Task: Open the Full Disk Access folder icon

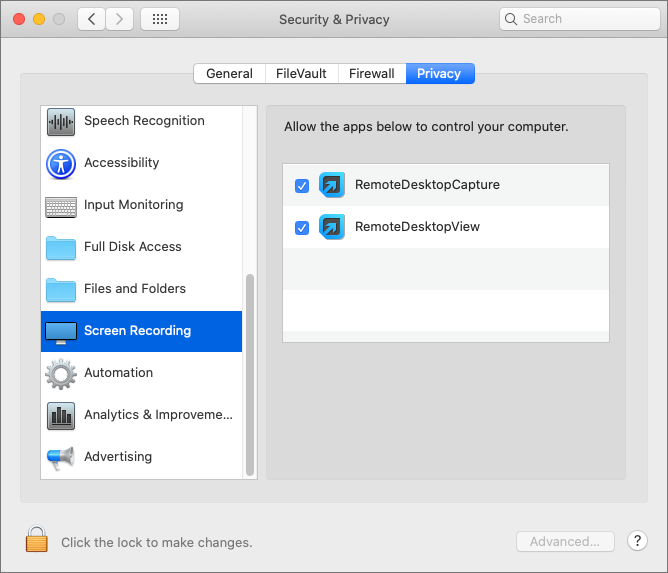Action: coord(61,247)
